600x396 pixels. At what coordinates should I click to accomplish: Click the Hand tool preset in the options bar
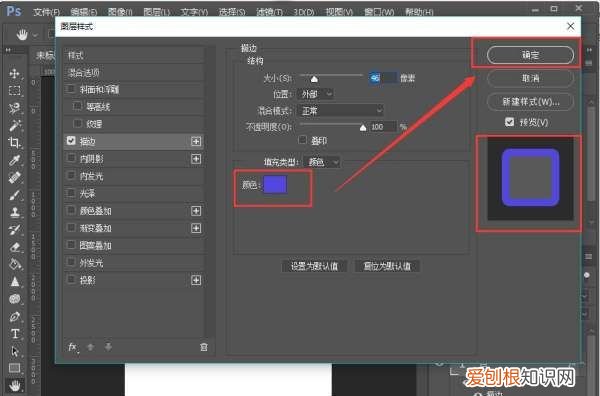(22, 35)
